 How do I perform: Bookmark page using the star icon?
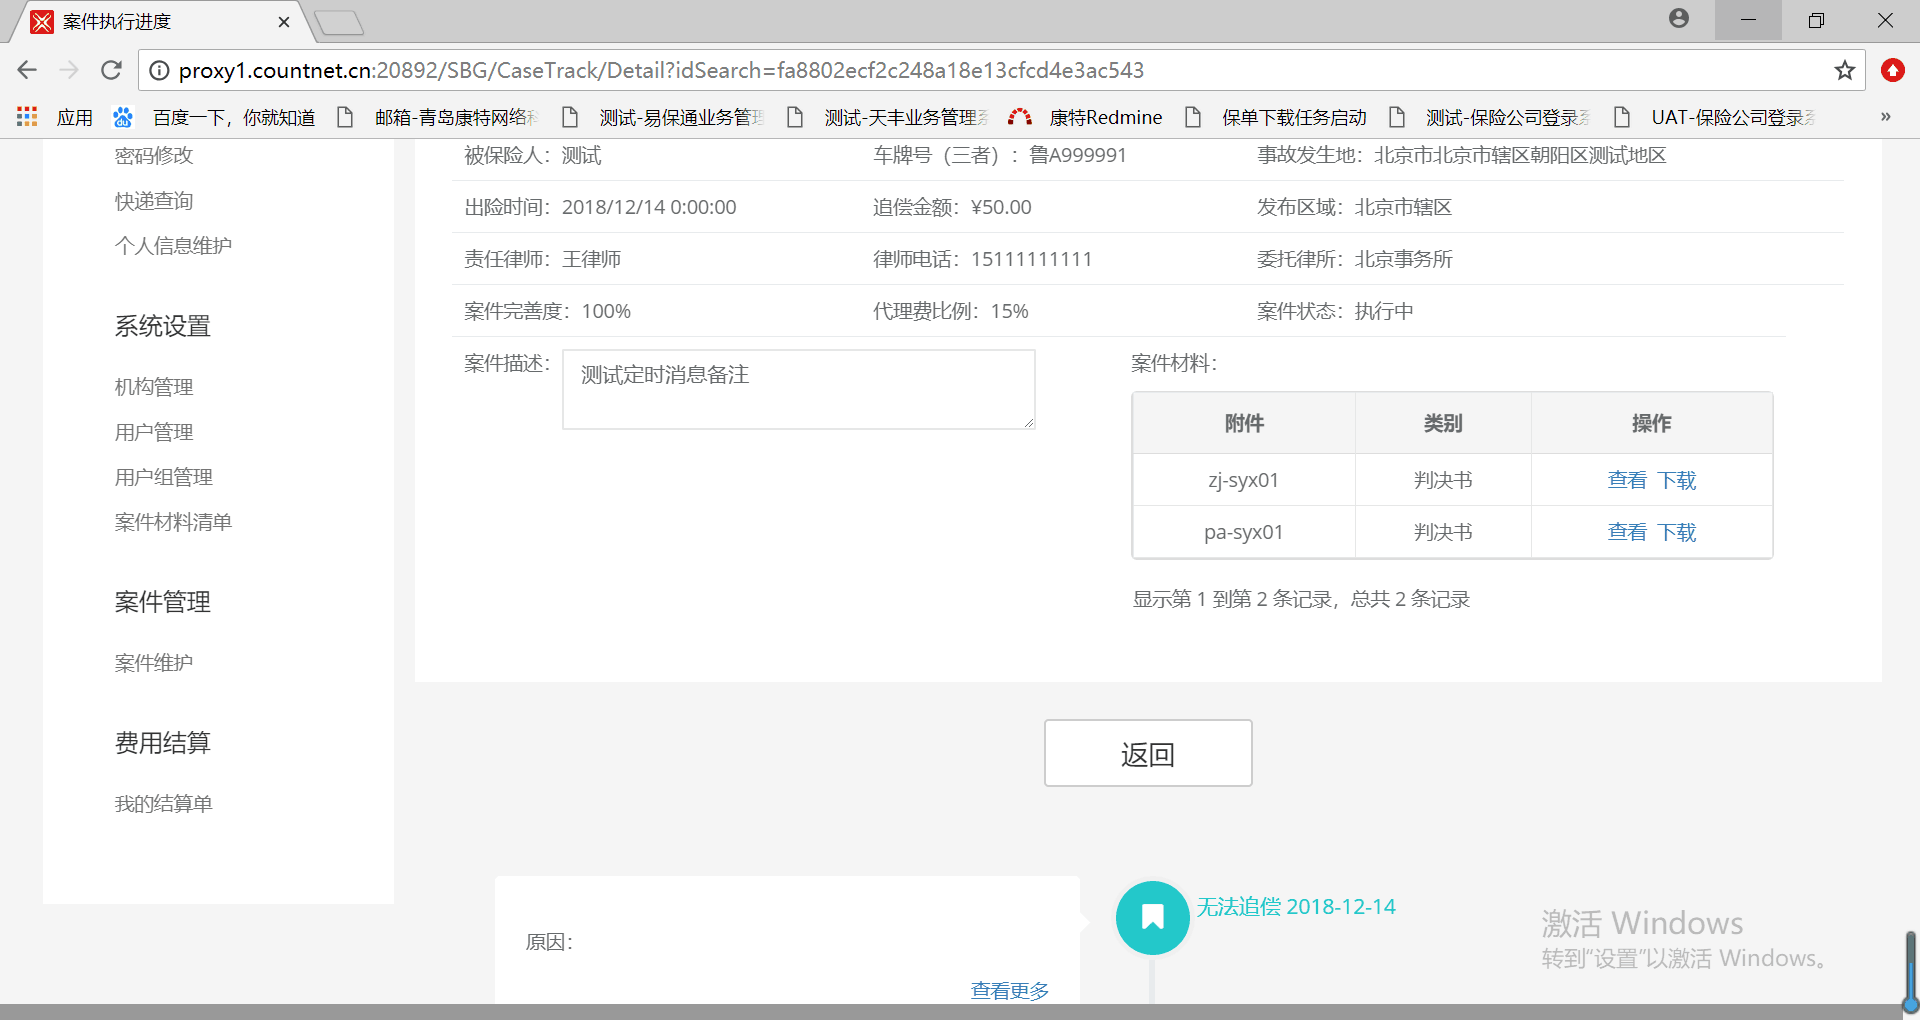1844,70
